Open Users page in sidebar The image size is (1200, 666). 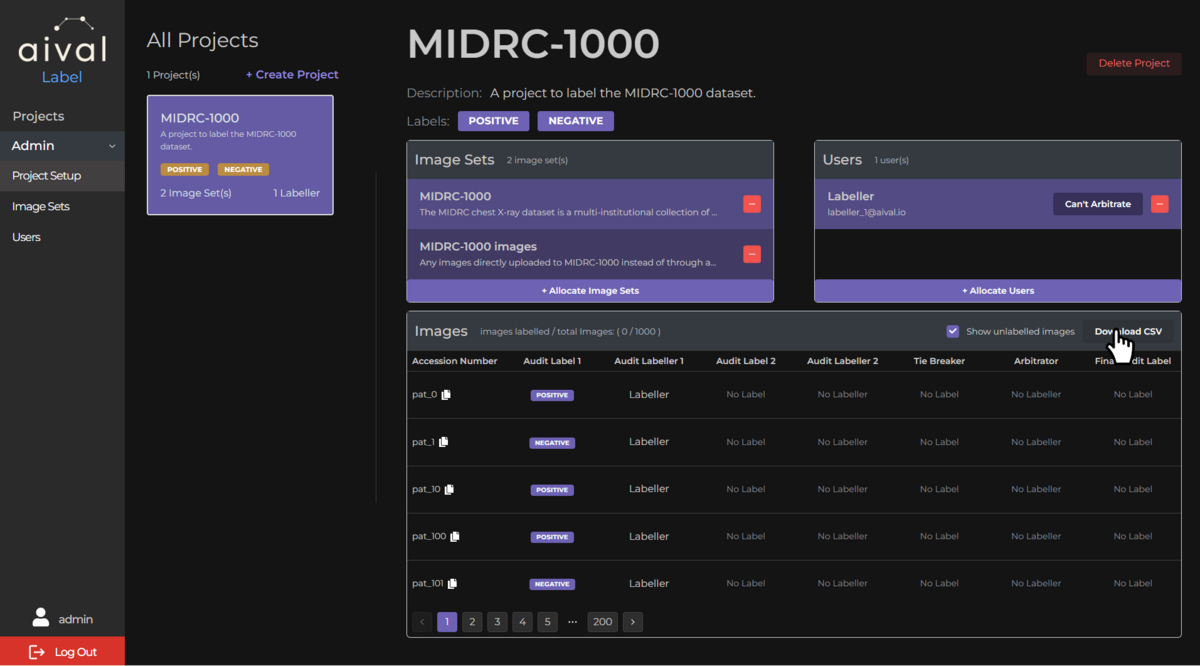26,238
